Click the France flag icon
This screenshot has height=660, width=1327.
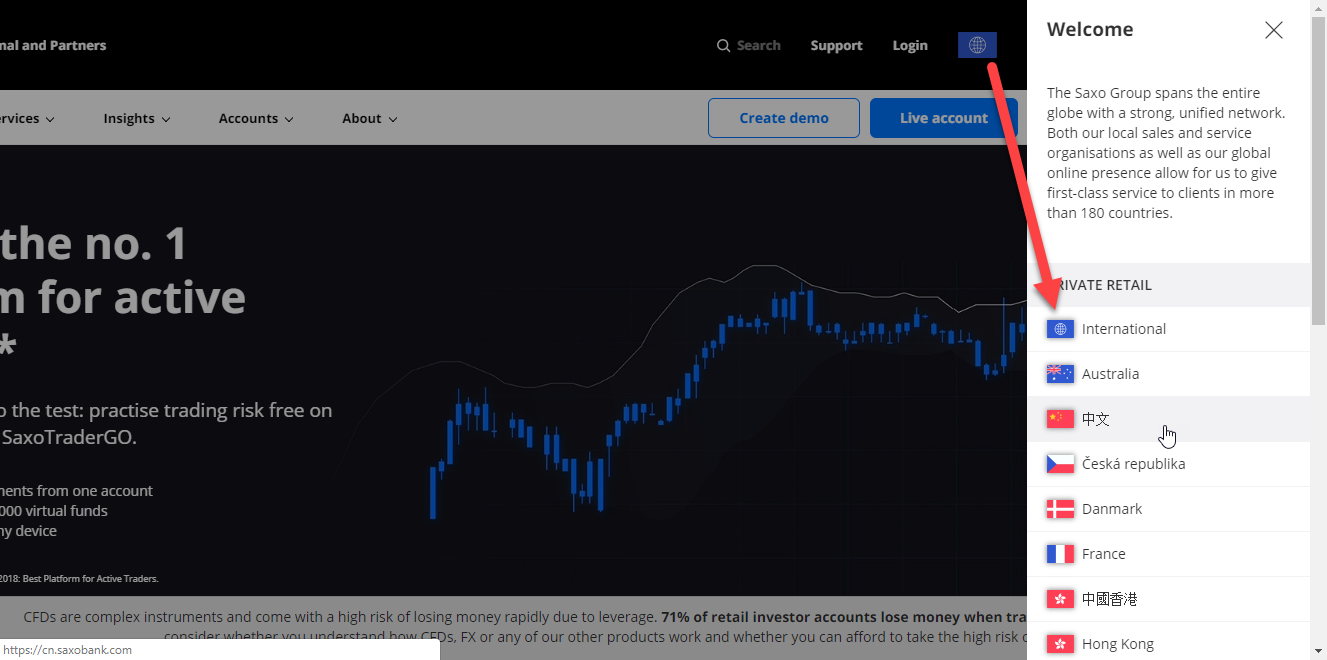coord(1060,554)
